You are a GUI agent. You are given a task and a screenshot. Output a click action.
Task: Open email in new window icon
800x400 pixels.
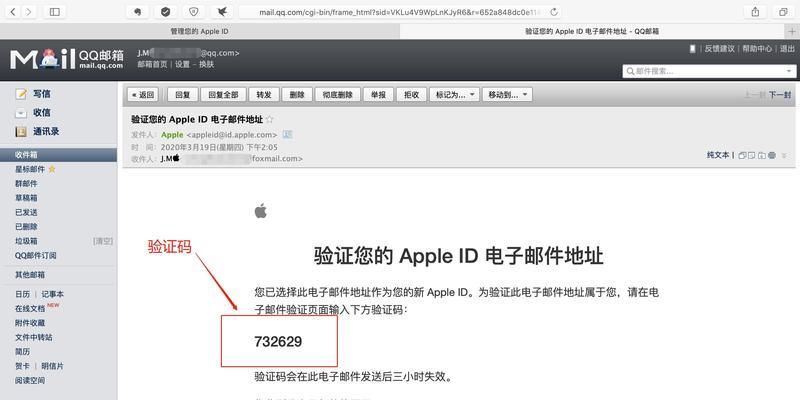click(x=742, y=155)
